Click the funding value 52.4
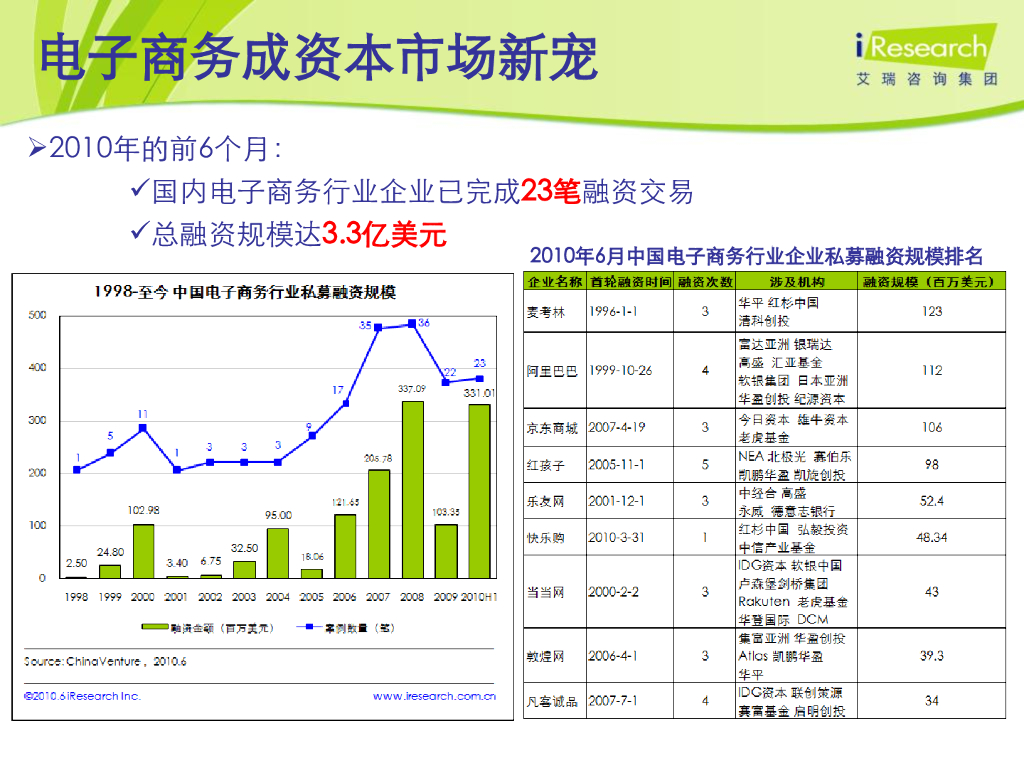 coord(932,501)
